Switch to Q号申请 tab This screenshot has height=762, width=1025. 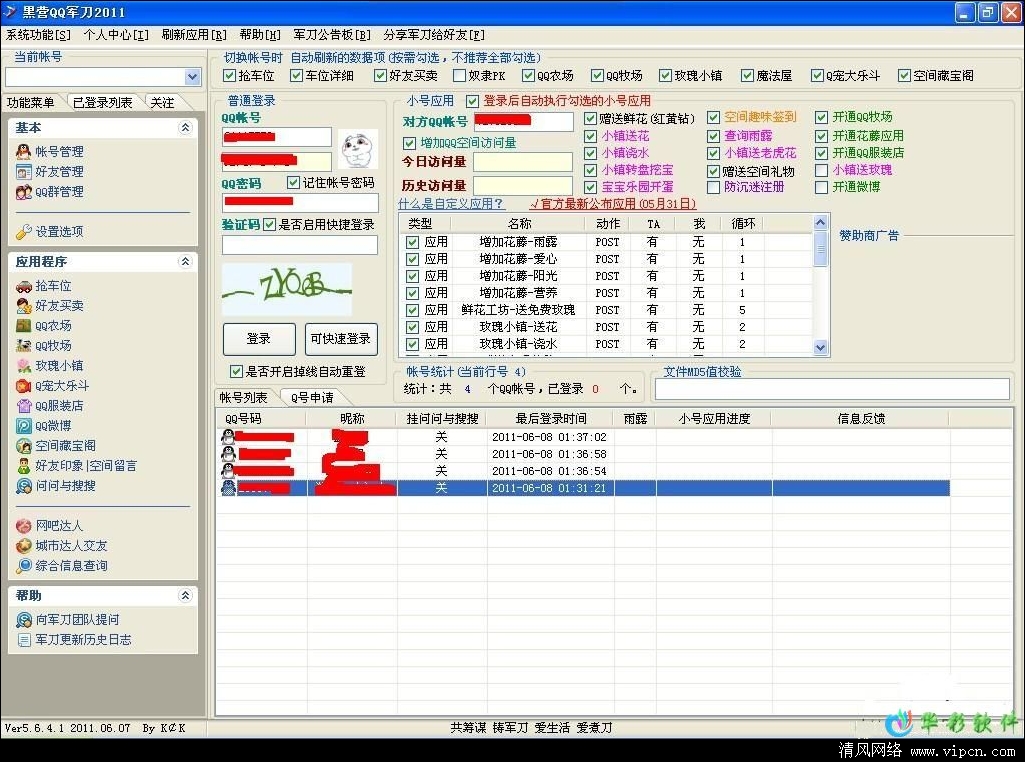coord(312,397)
